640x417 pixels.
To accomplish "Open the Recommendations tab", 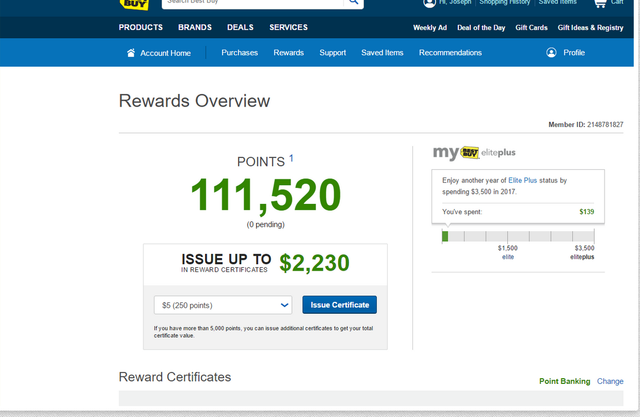I will [450, 53].
